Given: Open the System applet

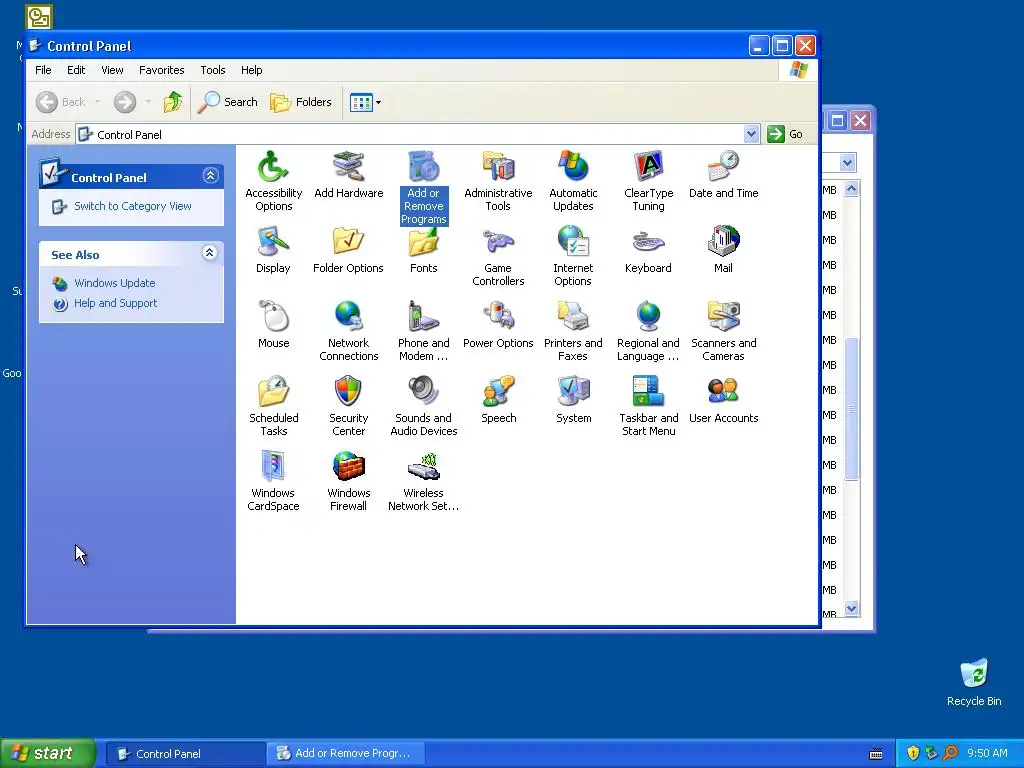Looking at the screenshot, I should click(x=573, y=399).
